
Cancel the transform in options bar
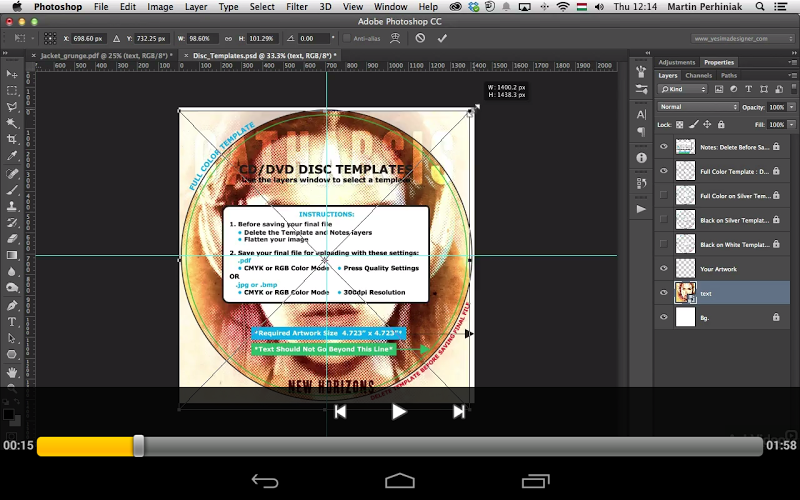420,38
